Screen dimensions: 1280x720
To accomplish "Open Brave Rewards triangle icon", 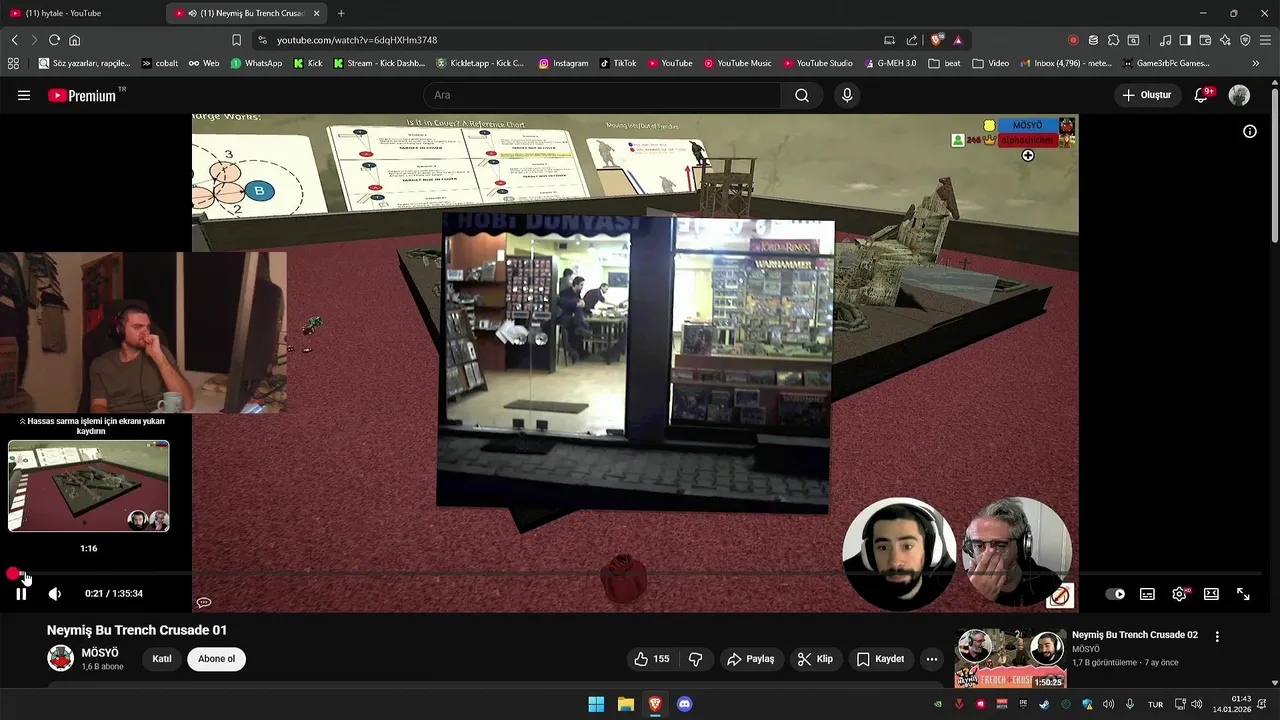I will pos(957,40).
